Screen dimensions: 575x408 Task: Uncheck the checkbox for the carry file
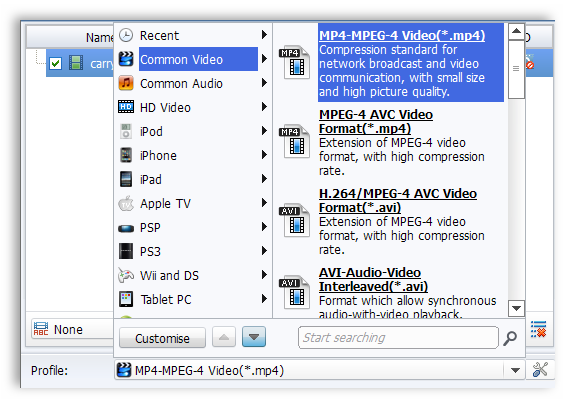point(55,63)
